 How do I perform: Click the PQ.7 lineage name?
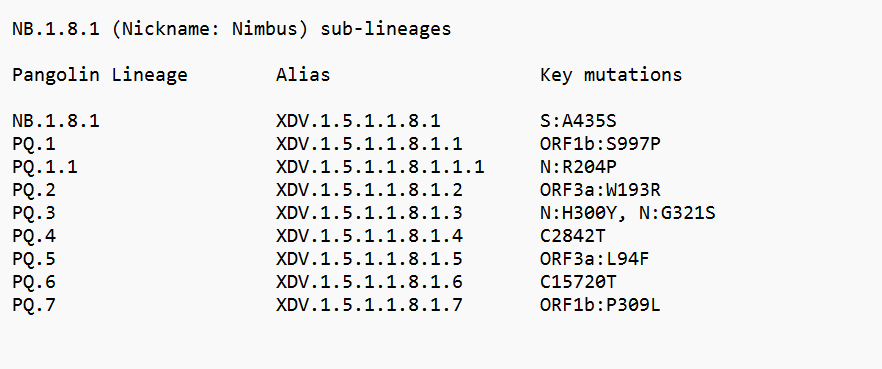34,305
